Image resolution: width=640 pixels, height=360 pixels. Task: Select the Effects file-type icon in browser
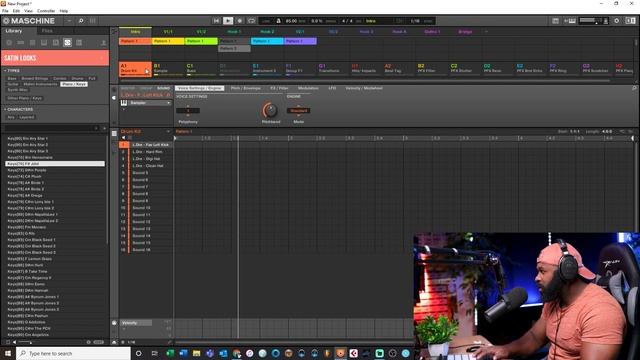tap(56, 42)
